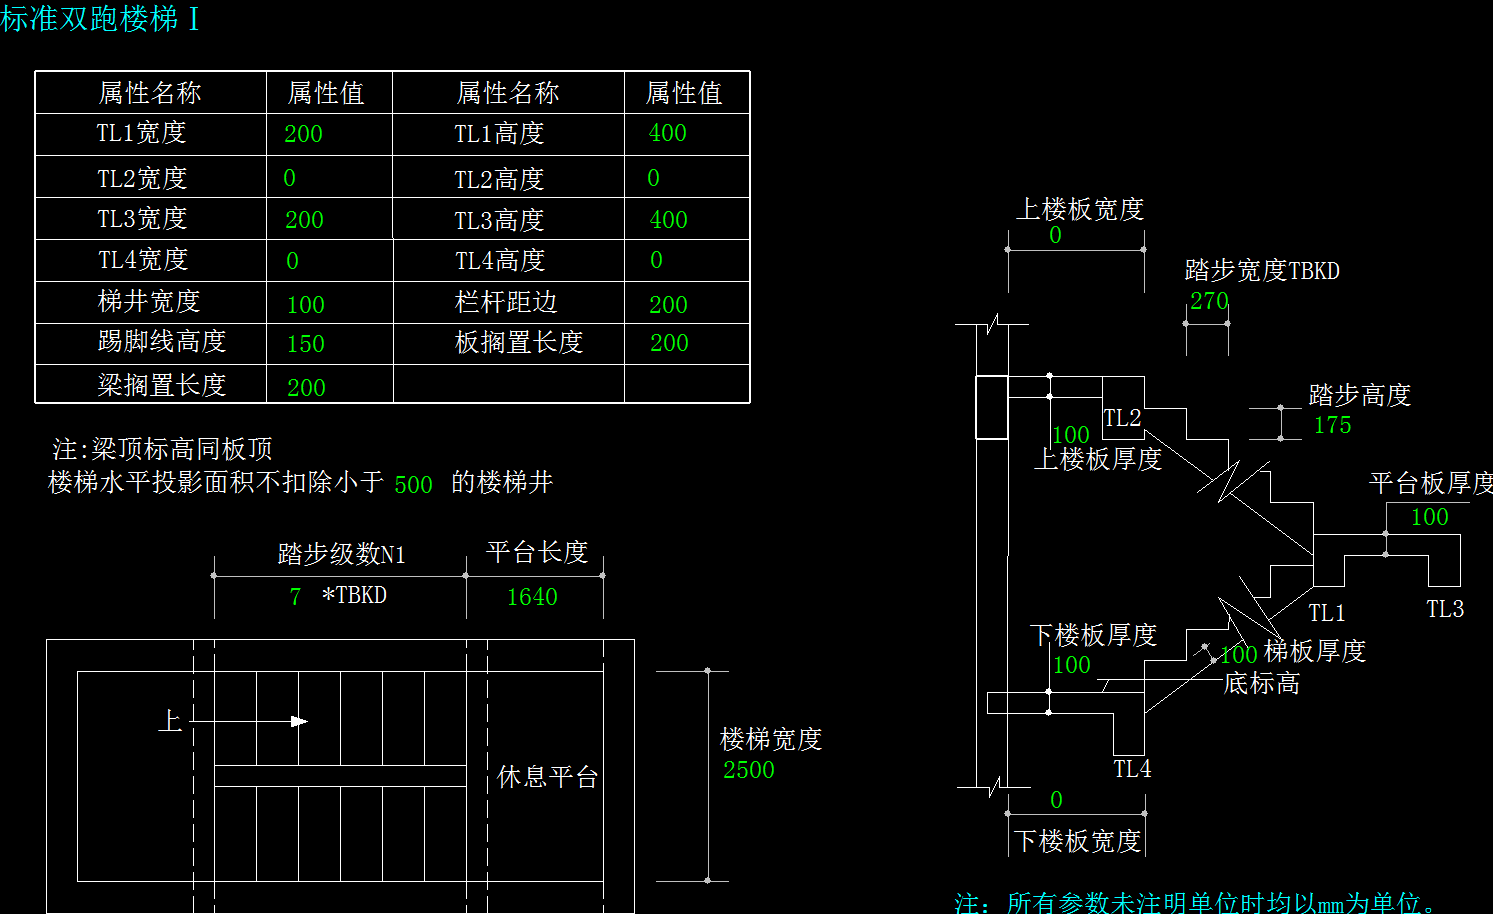
Task: Edit the stairwell area threshold value 500
Action: (413, 485)
